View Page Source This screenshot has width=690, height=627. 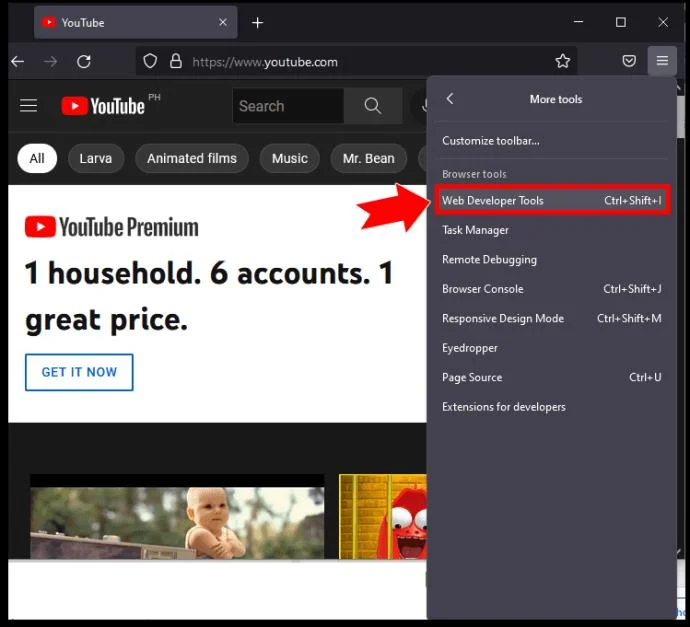click(551, 377)
